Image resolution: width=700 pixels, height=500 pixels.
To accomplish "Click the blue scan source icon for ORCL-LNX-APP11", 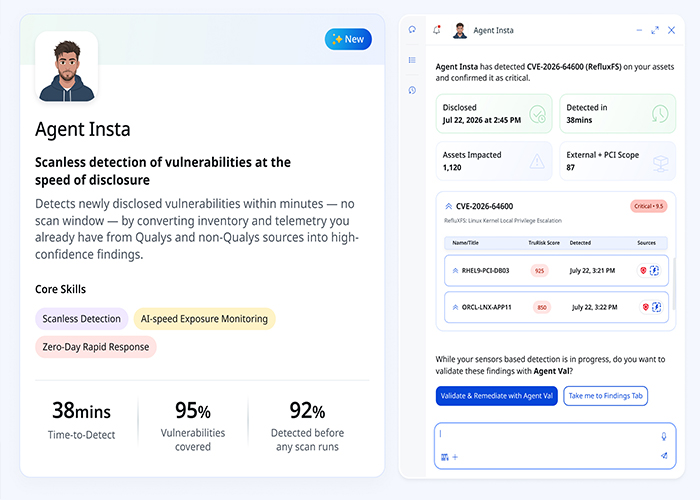I will 656,307.
